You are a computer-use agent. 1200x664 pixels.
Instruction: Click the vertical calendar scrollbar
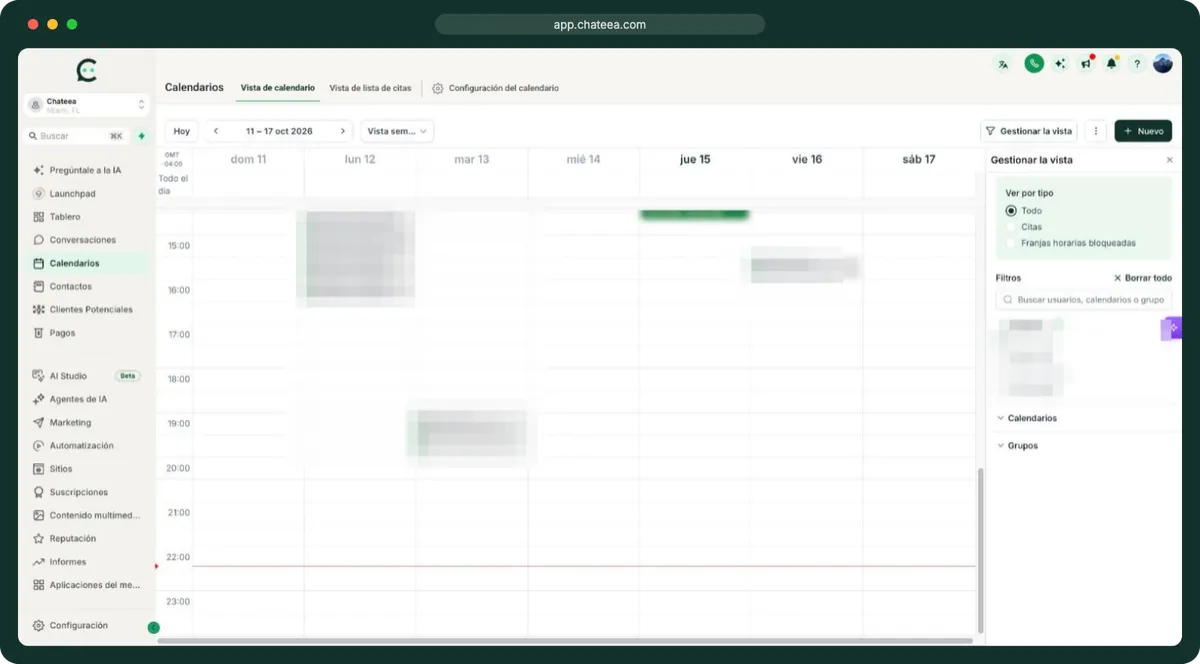tap(980, 549)
